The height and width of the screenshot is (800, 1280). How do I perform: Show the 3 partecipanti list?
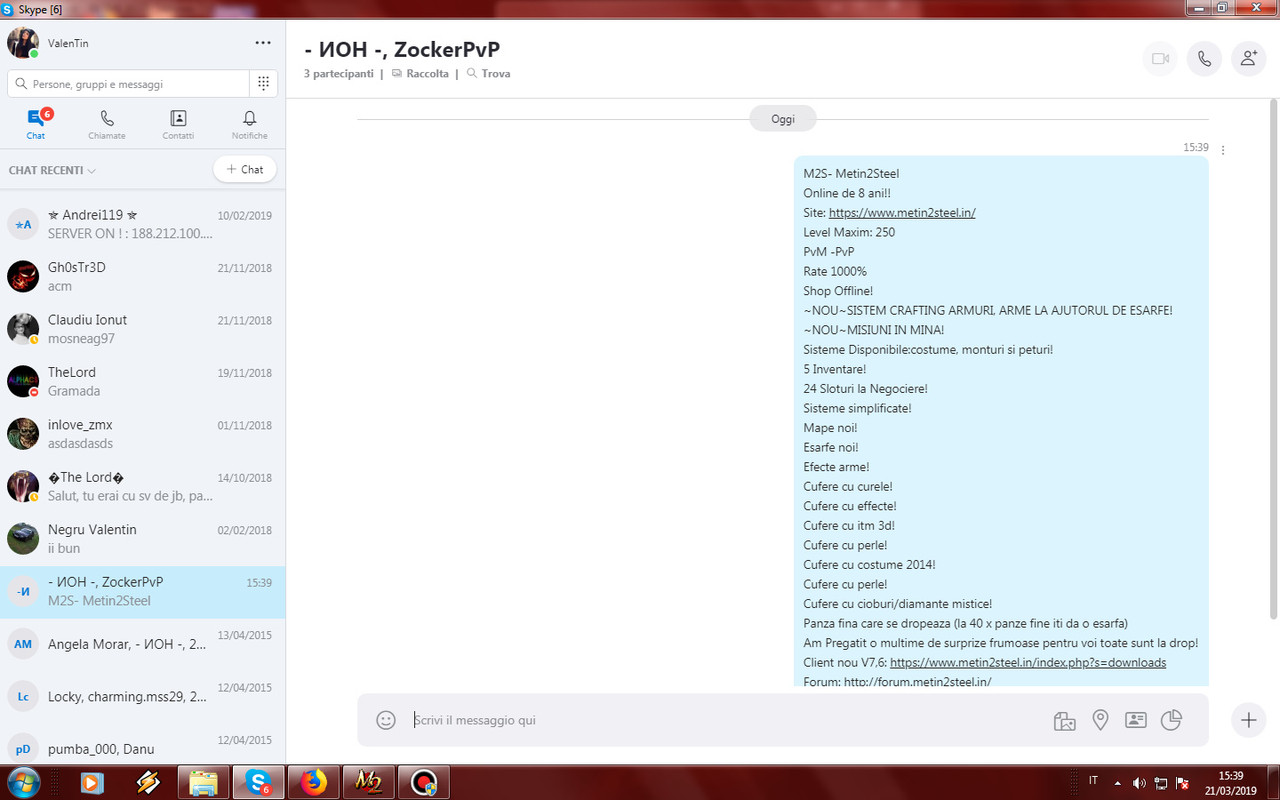339,74
